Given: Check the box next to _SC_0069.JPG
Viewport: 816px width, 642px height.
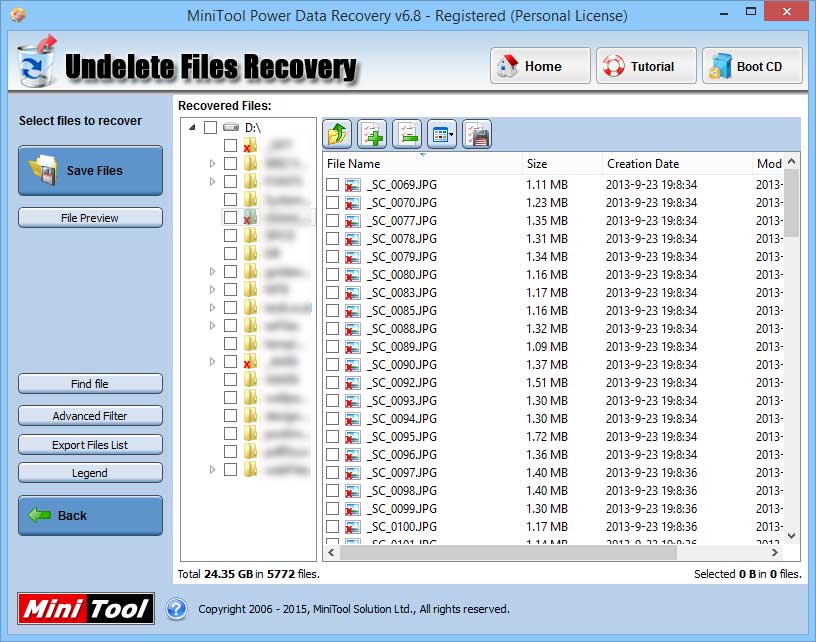Looking at the screenshot, I should click(334, 183).
